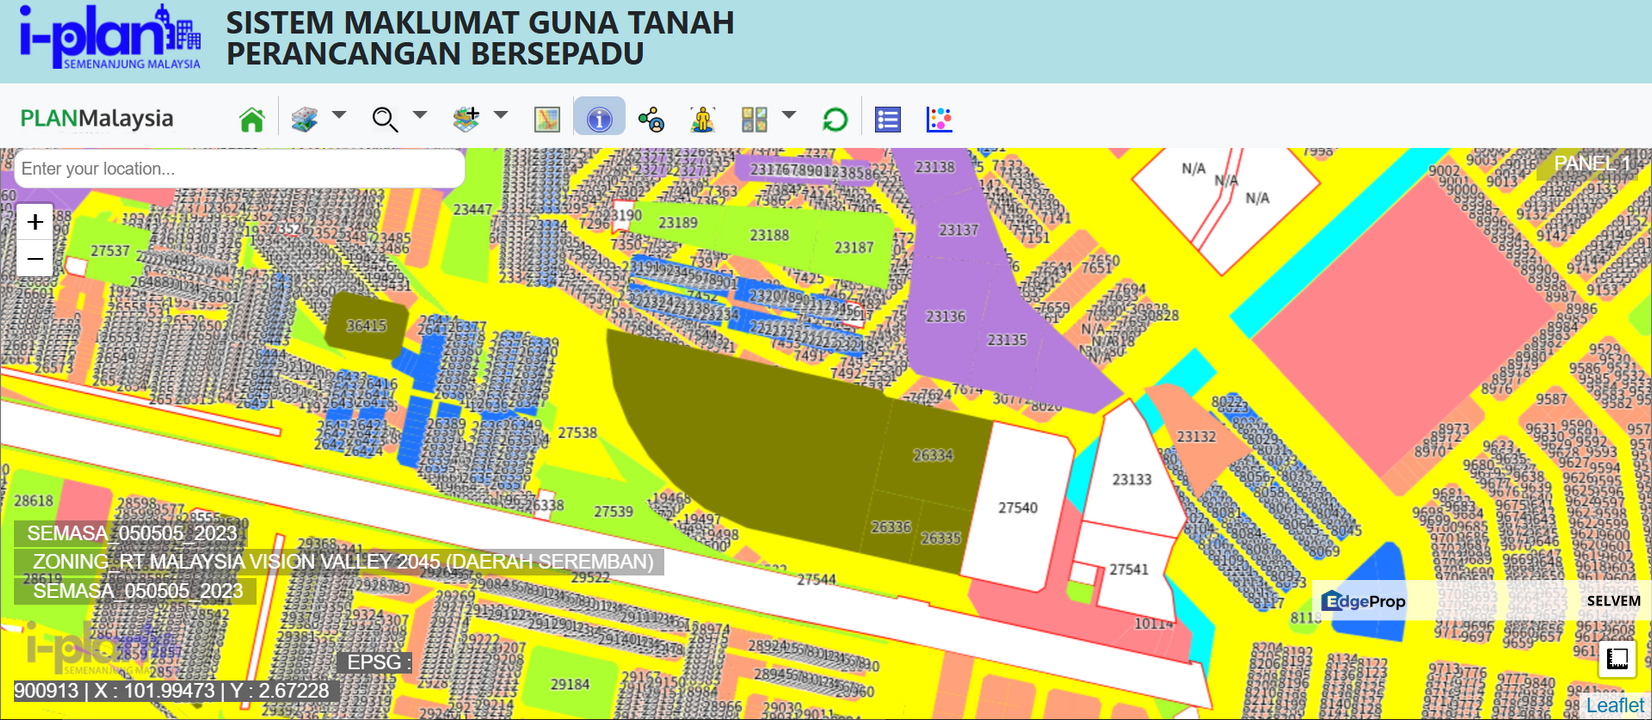The width and height of the screenshot is (1652, 720).
Task: Select the magnifier search tool
Action: tap(385, 120)
